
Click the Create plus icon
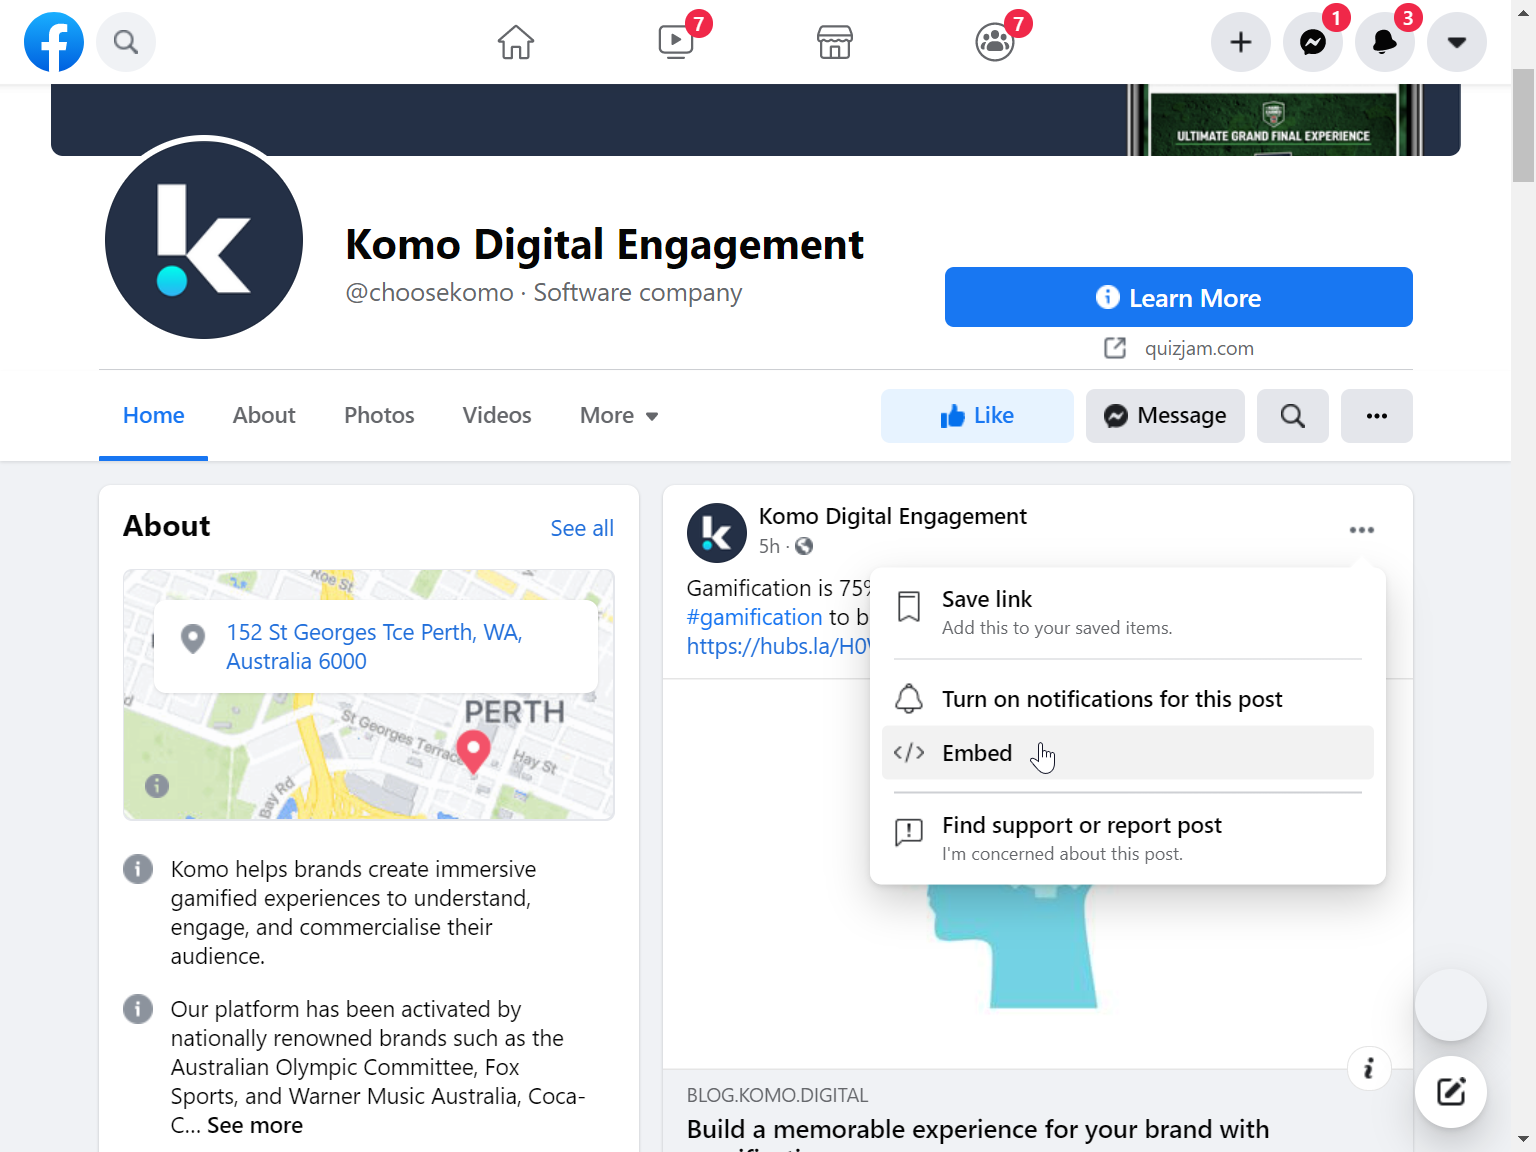click(1240, 42)
